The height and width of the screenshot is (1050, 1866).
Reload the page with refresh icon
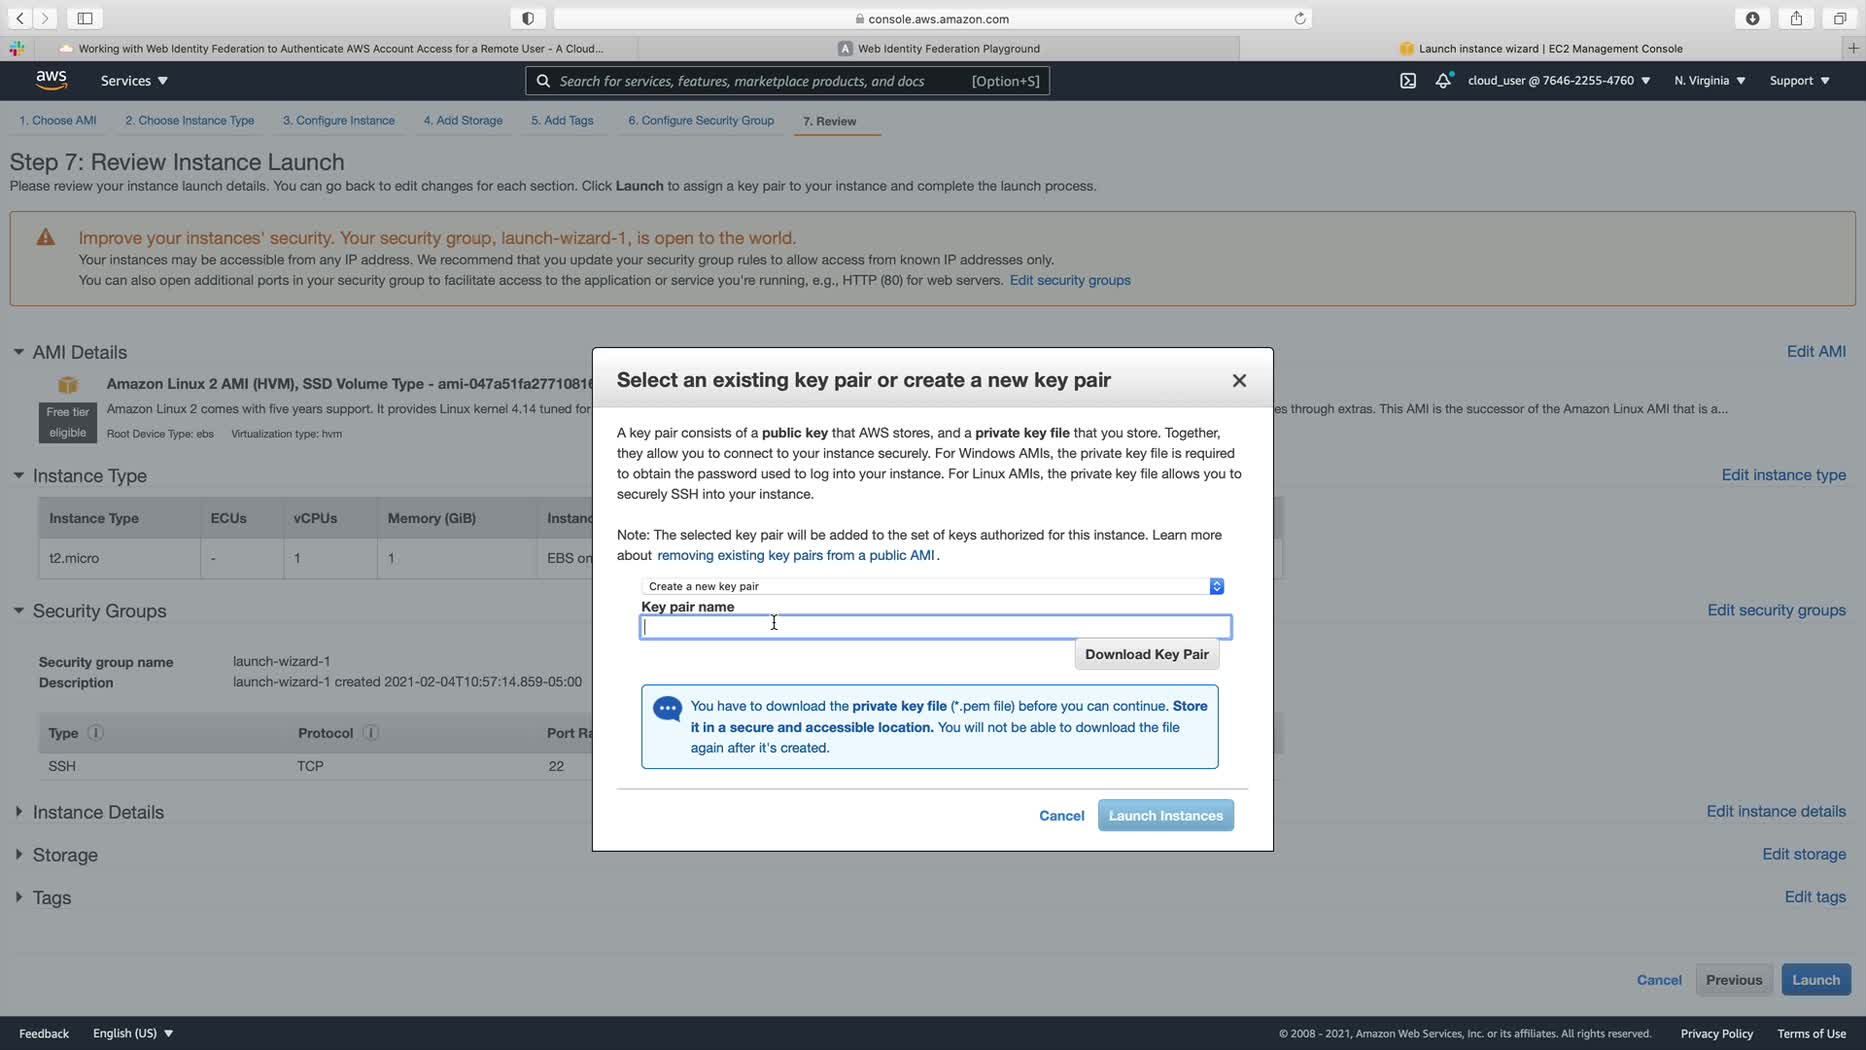(1300, 18)
